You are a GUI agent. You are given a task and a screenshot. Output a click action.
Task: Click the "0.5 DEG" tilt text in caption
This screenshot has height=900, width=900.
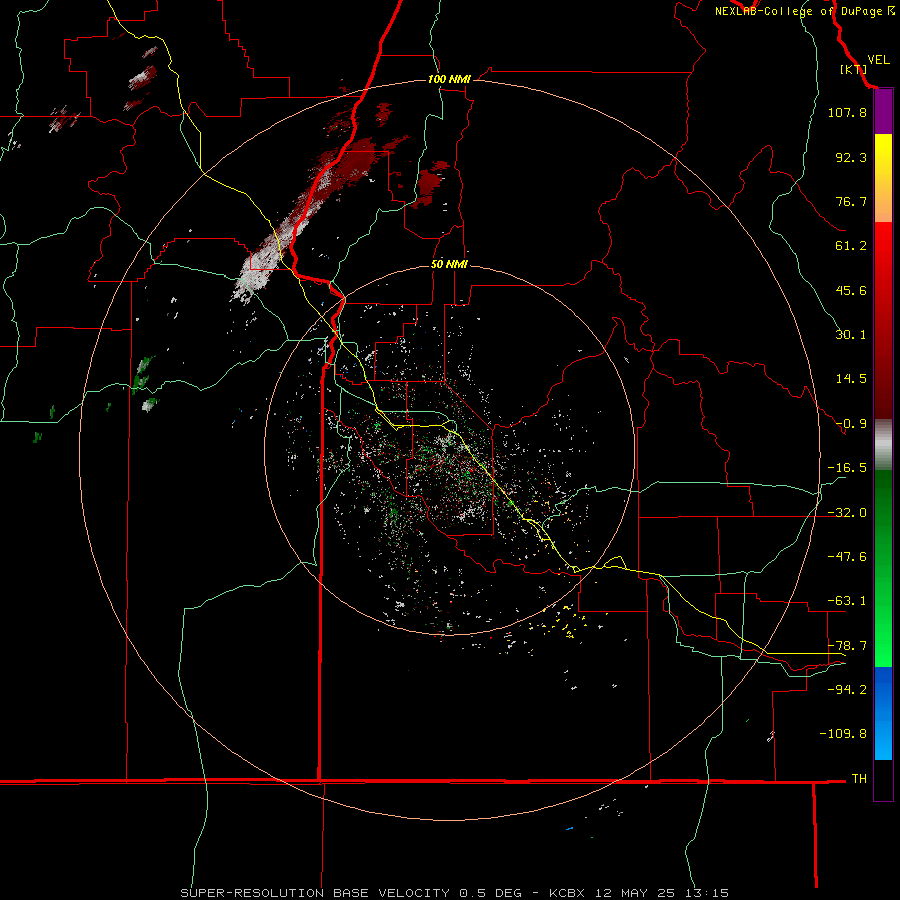(x=490, y=893)
